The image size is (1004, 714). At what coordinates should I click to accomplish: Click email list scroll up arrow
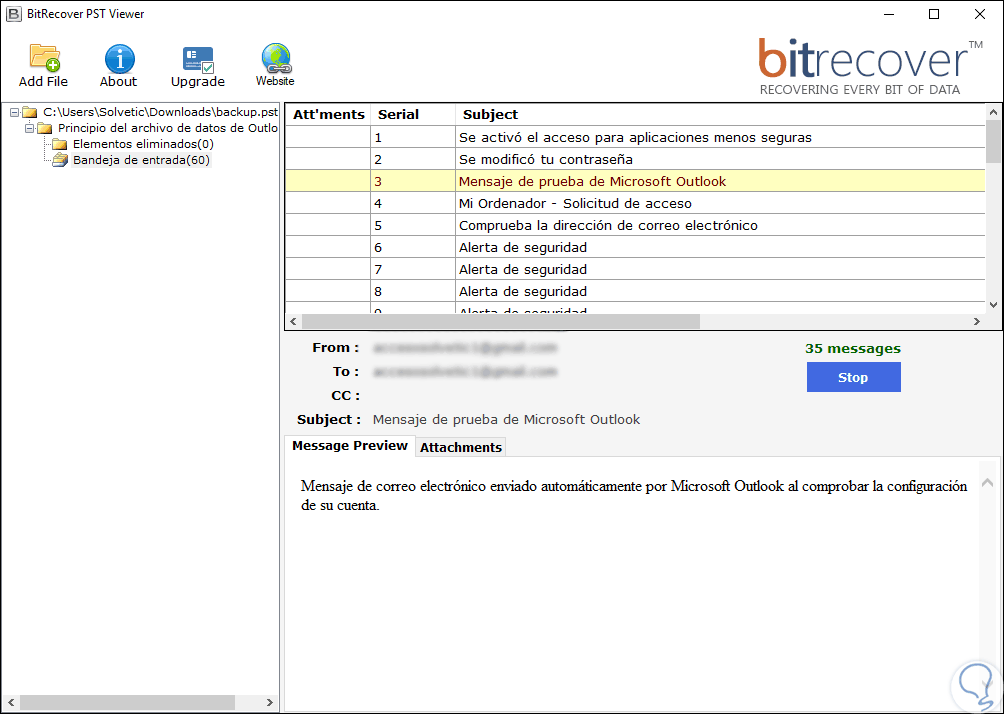993,111
